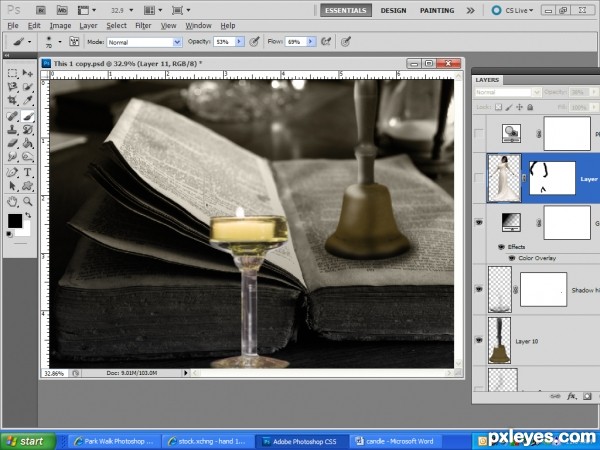600x450 pixels.
Task: Open the Tool Preset picker arrow
Action: click(29, 41)
